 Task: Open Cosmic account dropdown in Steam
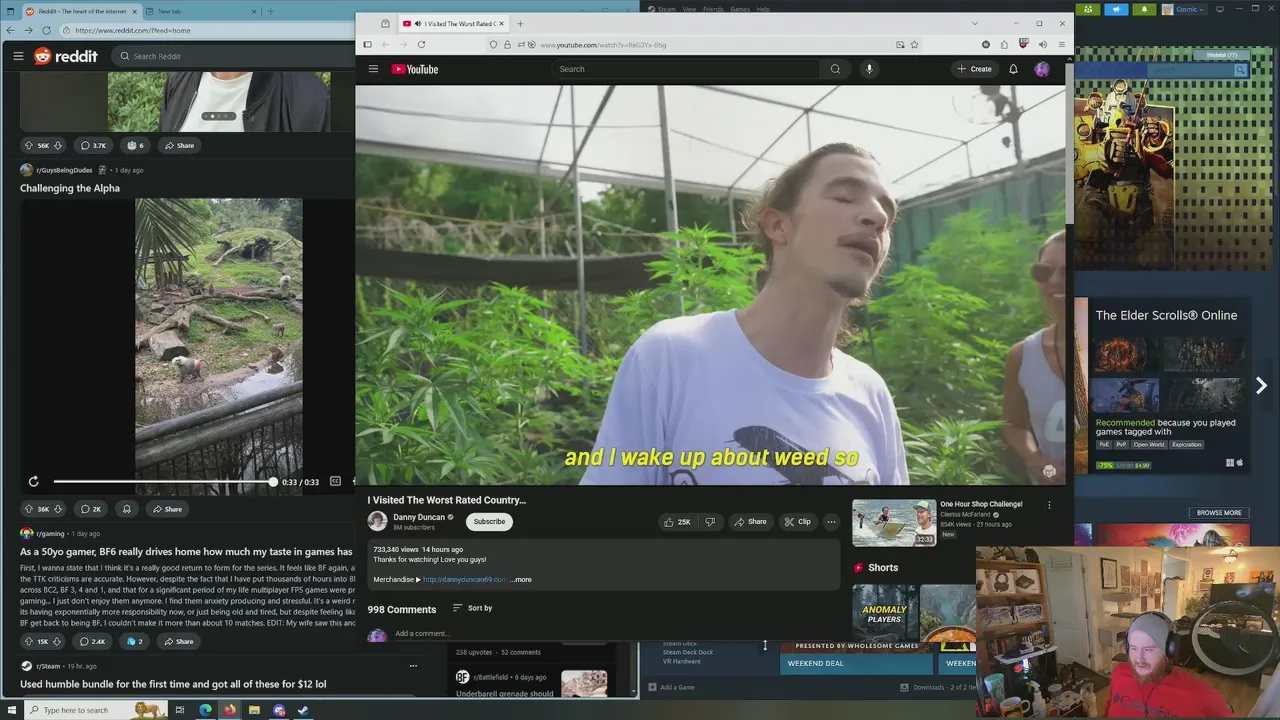coord(1185,9)
